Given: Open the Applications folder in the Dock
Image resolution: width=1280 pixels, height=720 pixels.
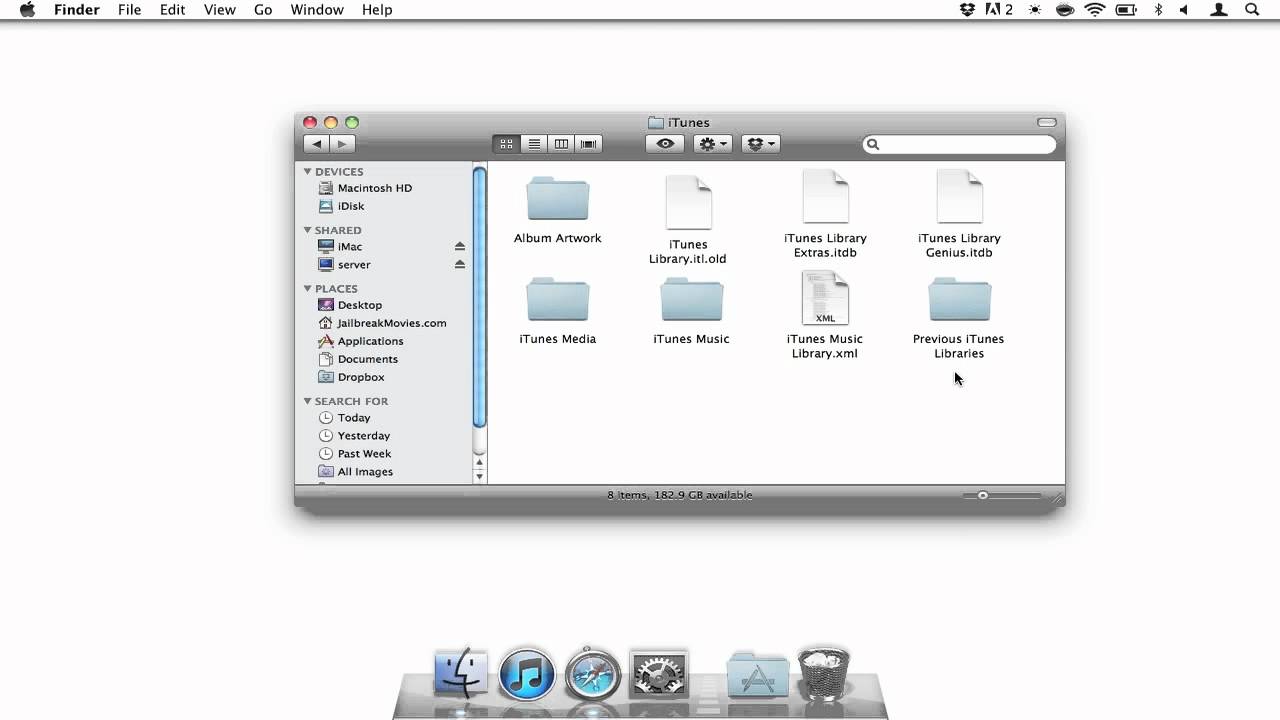Looking at the screenshot, I should tap(757, 674).
